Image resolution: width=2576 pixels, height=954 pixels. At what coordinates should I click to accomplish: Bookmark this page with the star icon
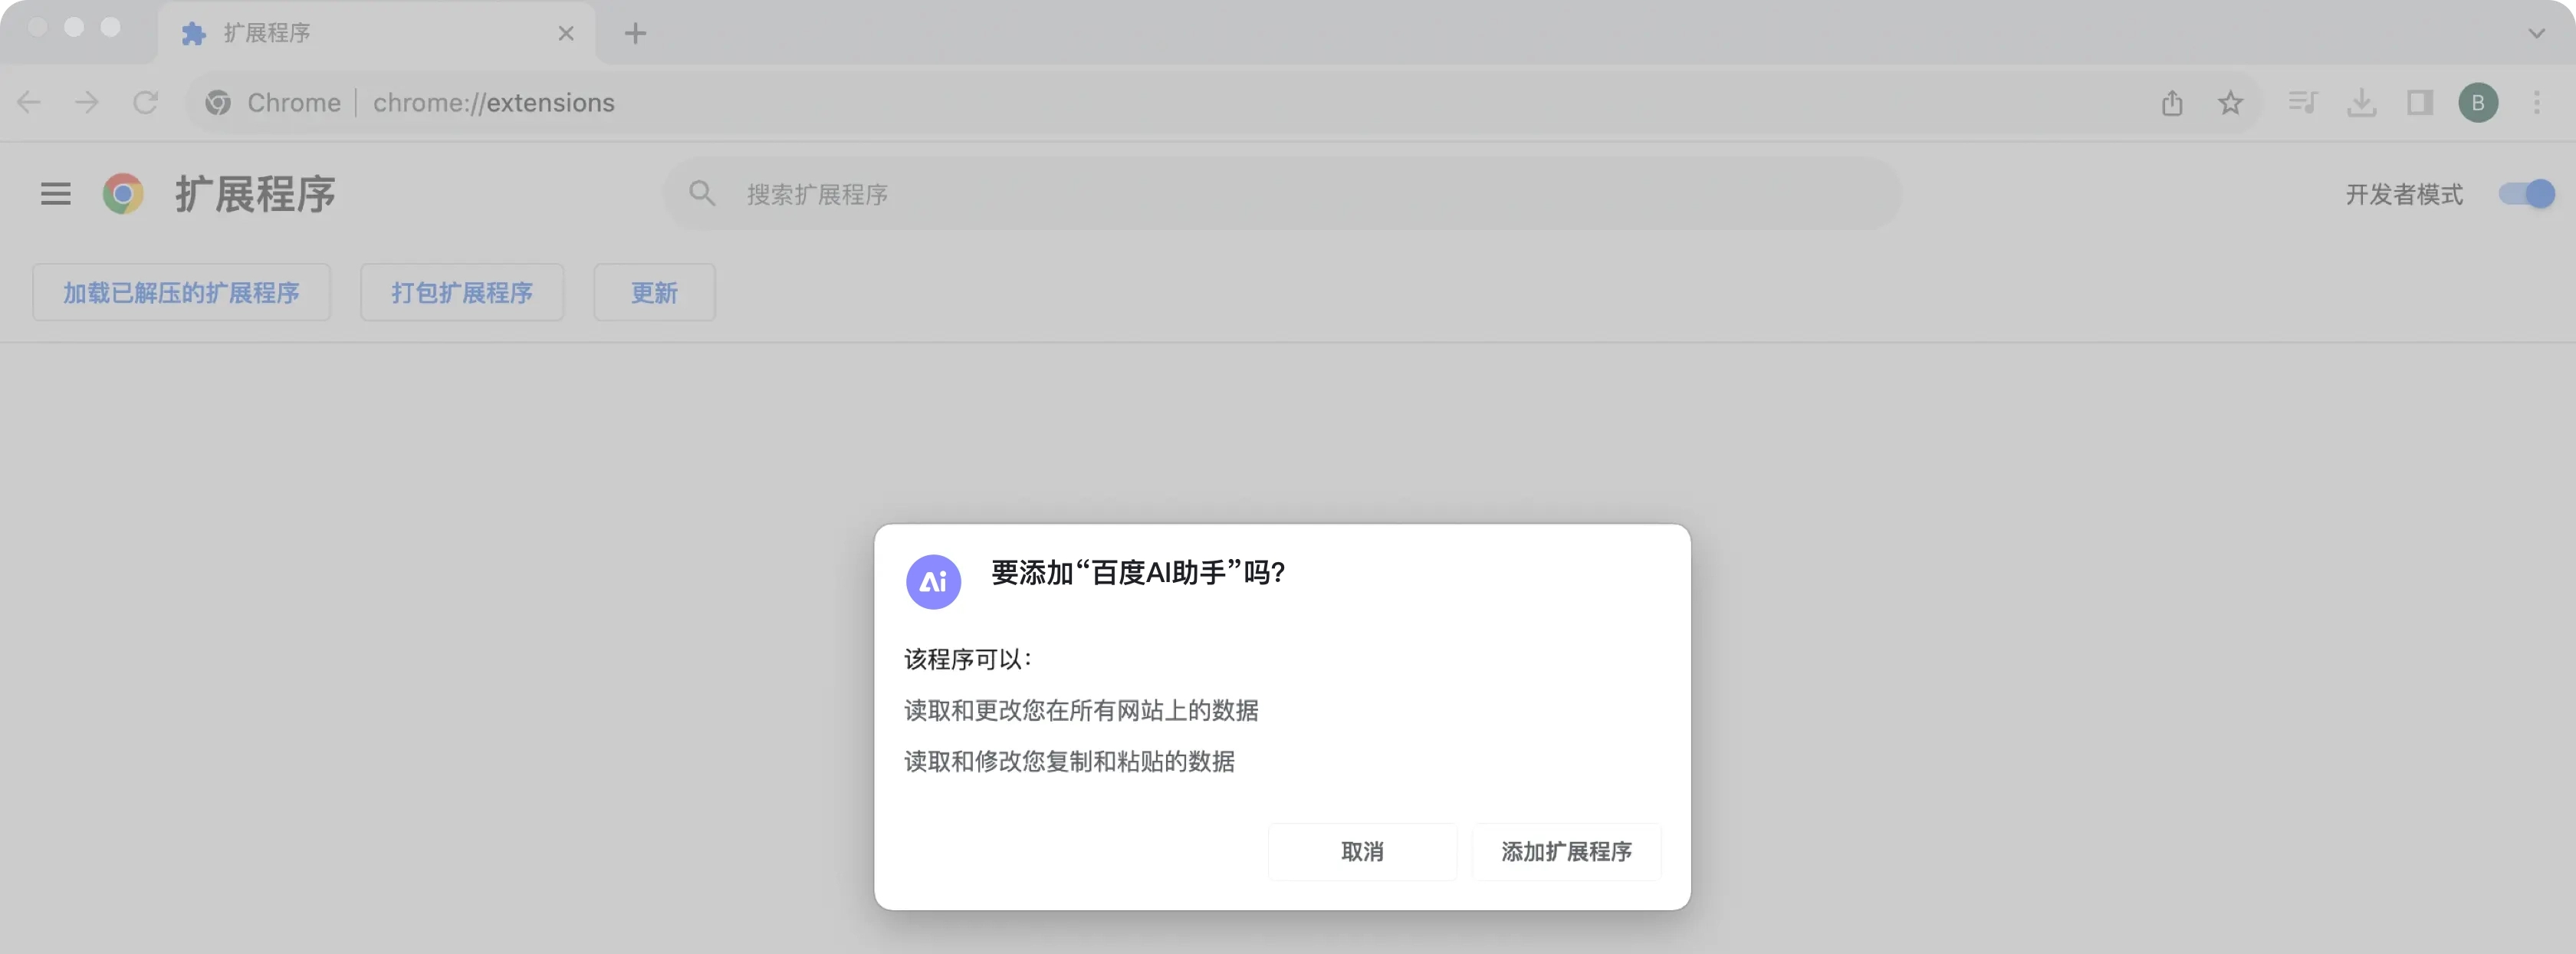click(x=2231, y=102)
